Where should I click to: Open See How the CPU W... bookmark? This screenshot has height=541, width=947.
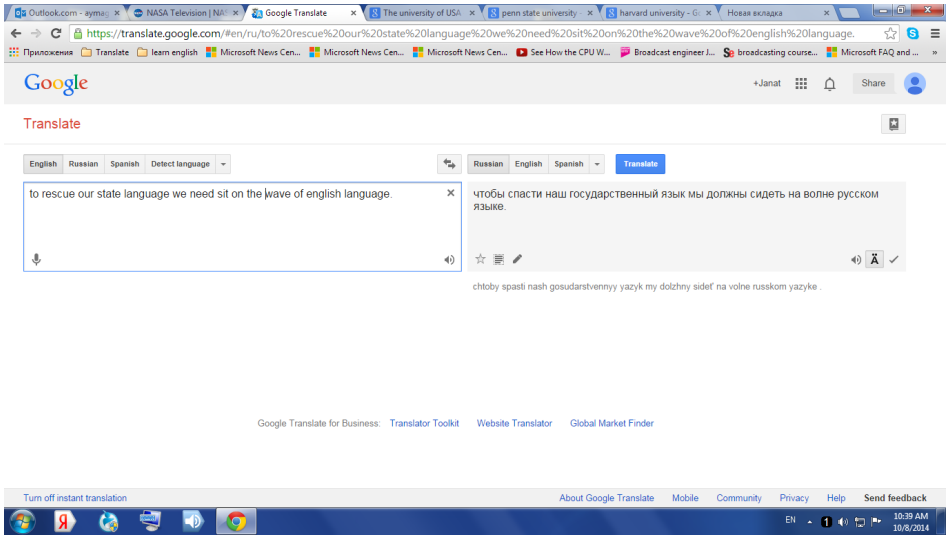(563, 53)
